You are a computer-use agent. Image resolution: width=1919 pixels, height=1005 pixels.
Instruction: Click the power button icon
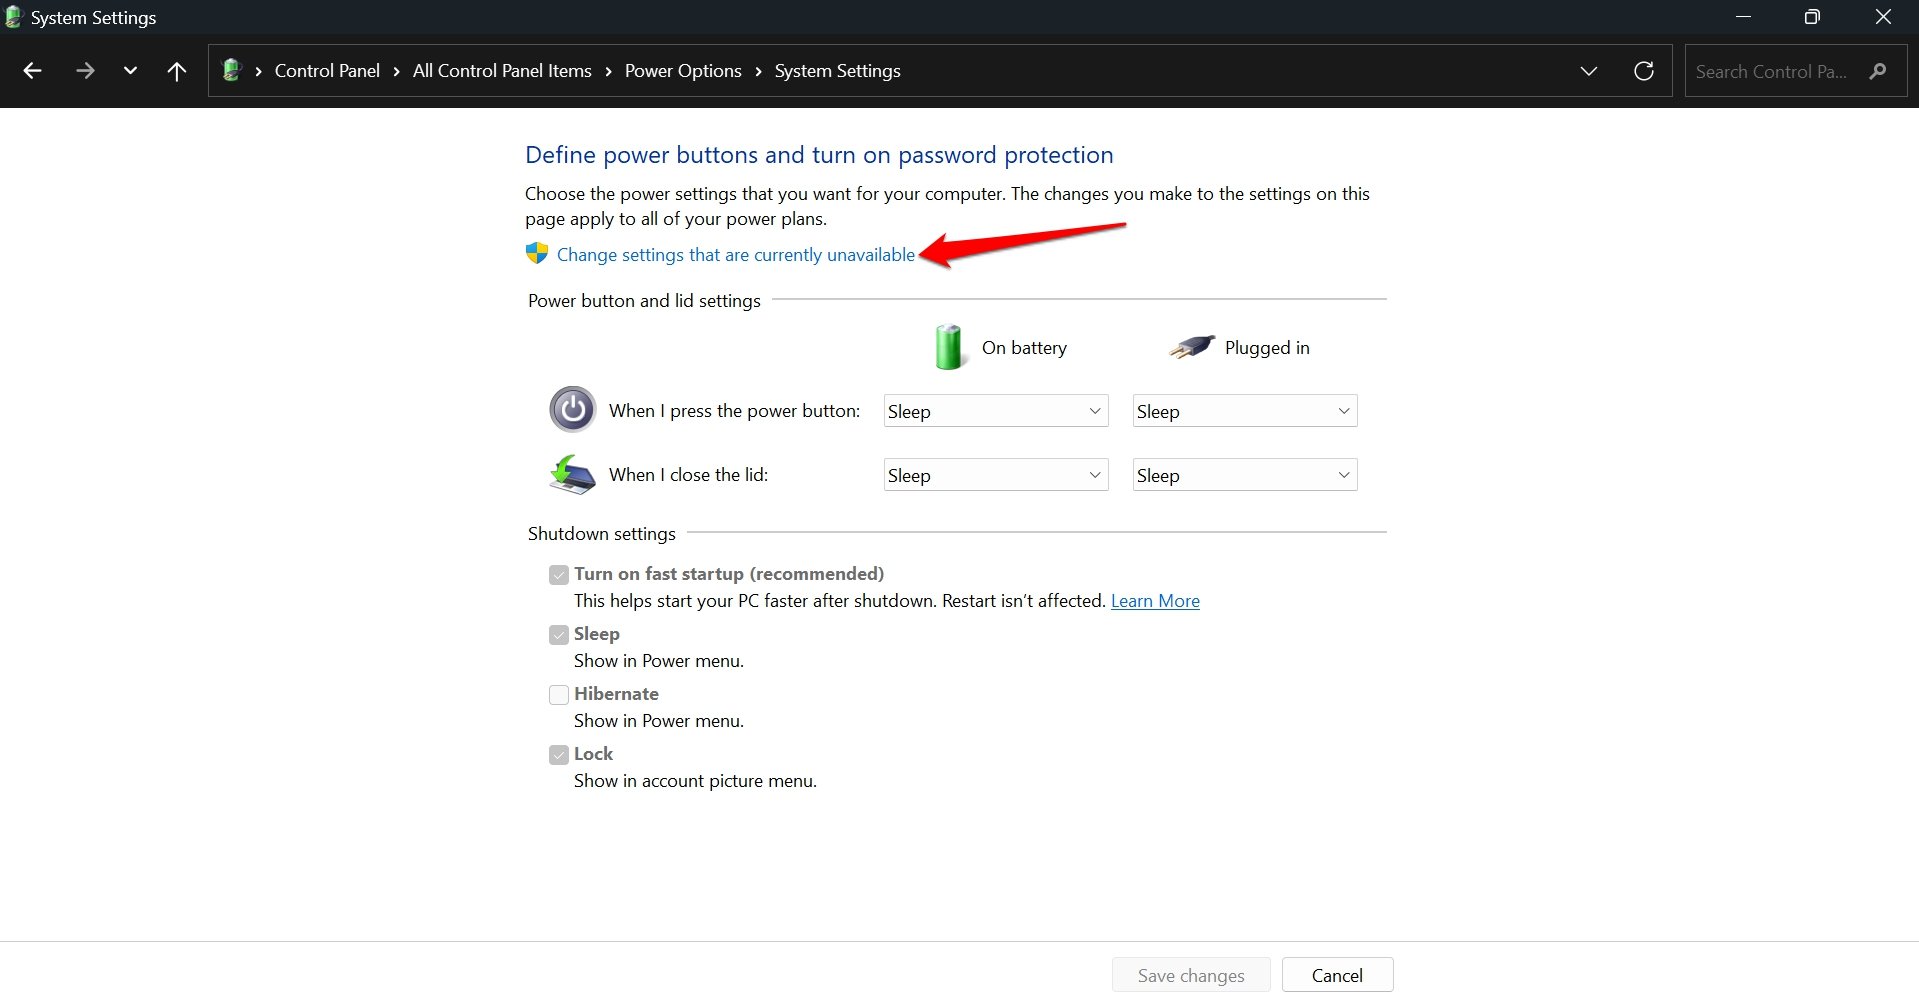(x=572, y=409)
